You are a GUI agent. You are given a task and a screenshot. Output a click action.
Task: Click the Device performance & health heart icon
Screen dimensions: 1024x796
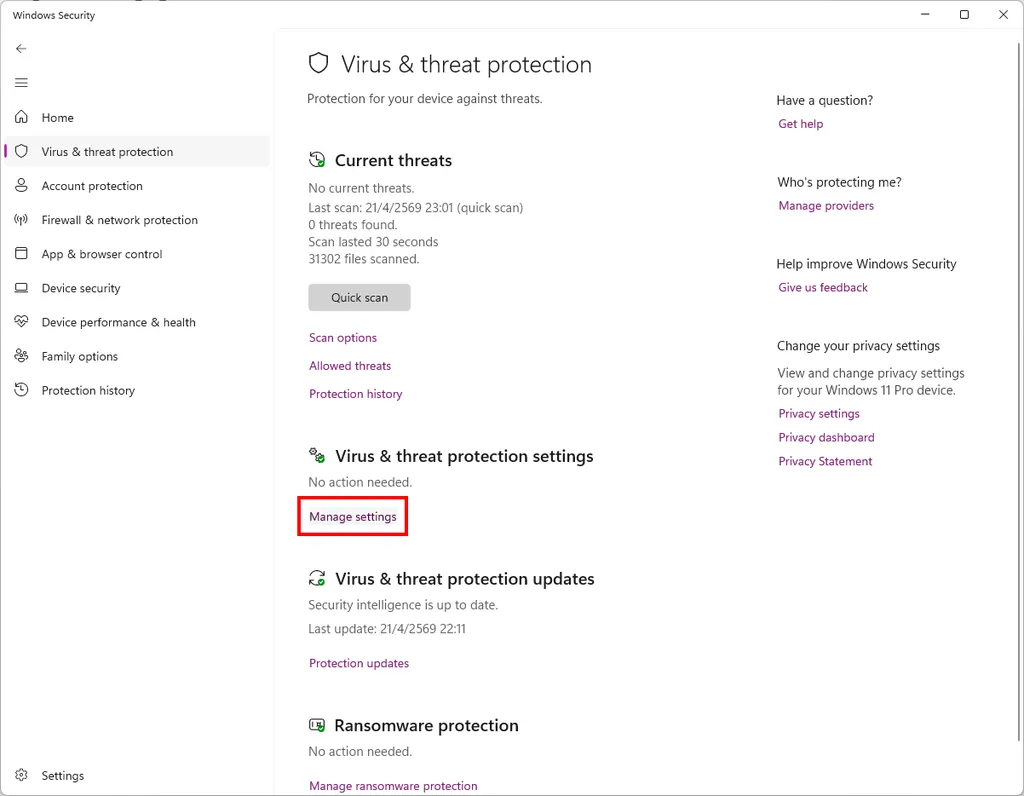(x=21, y=322)
